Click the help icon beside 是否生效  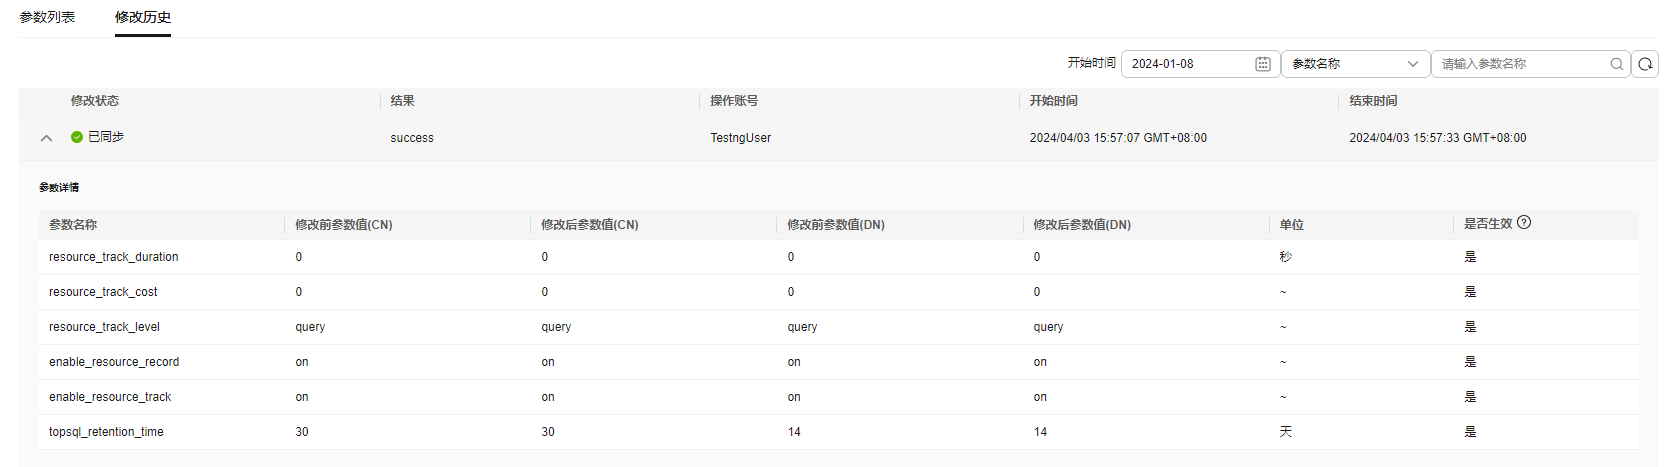point(1524,222)
